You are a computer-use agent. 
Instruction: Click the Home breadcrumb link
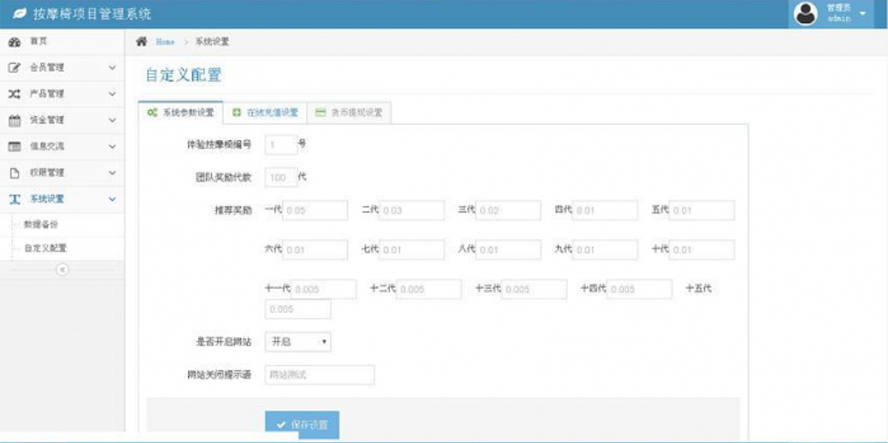[x=165, y=42]
